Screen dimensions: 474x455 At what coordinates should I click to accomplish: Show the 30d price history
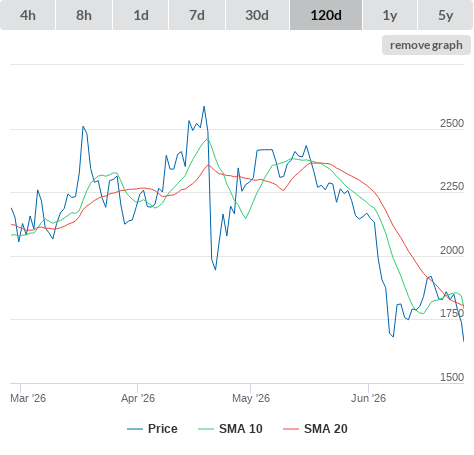257,15
